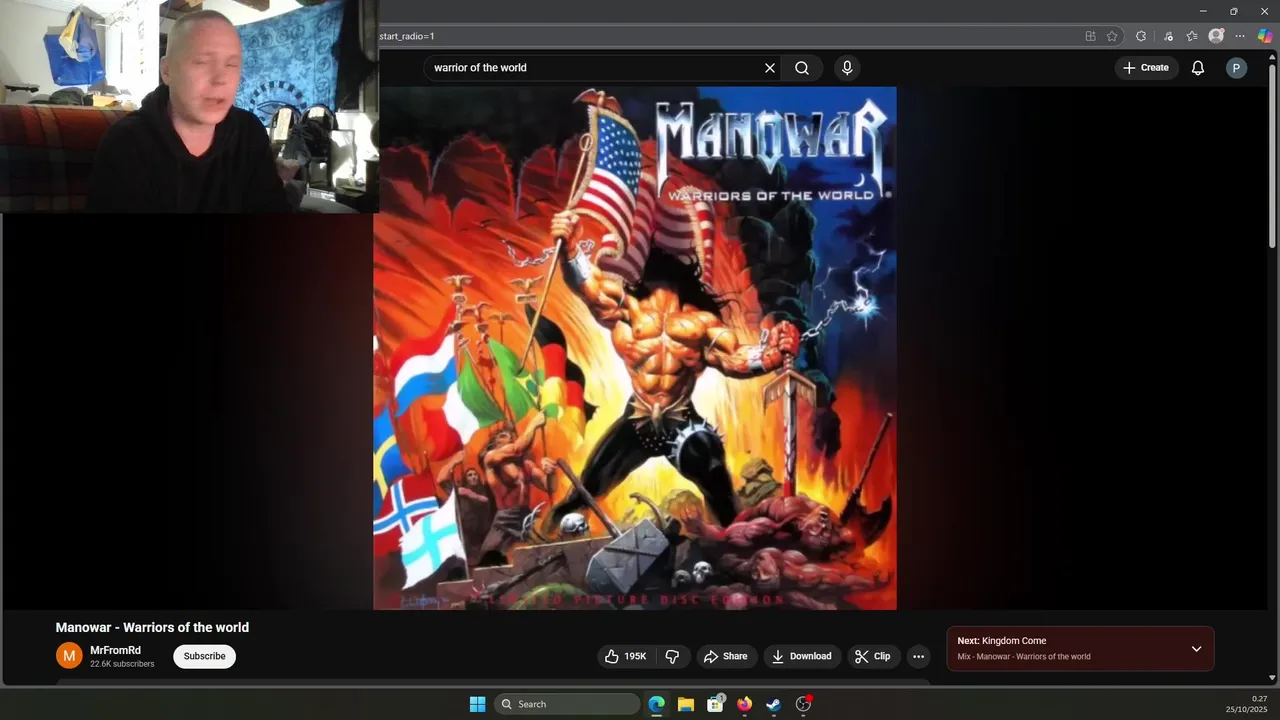Click the Manowar album art video player

pos(635,348)
